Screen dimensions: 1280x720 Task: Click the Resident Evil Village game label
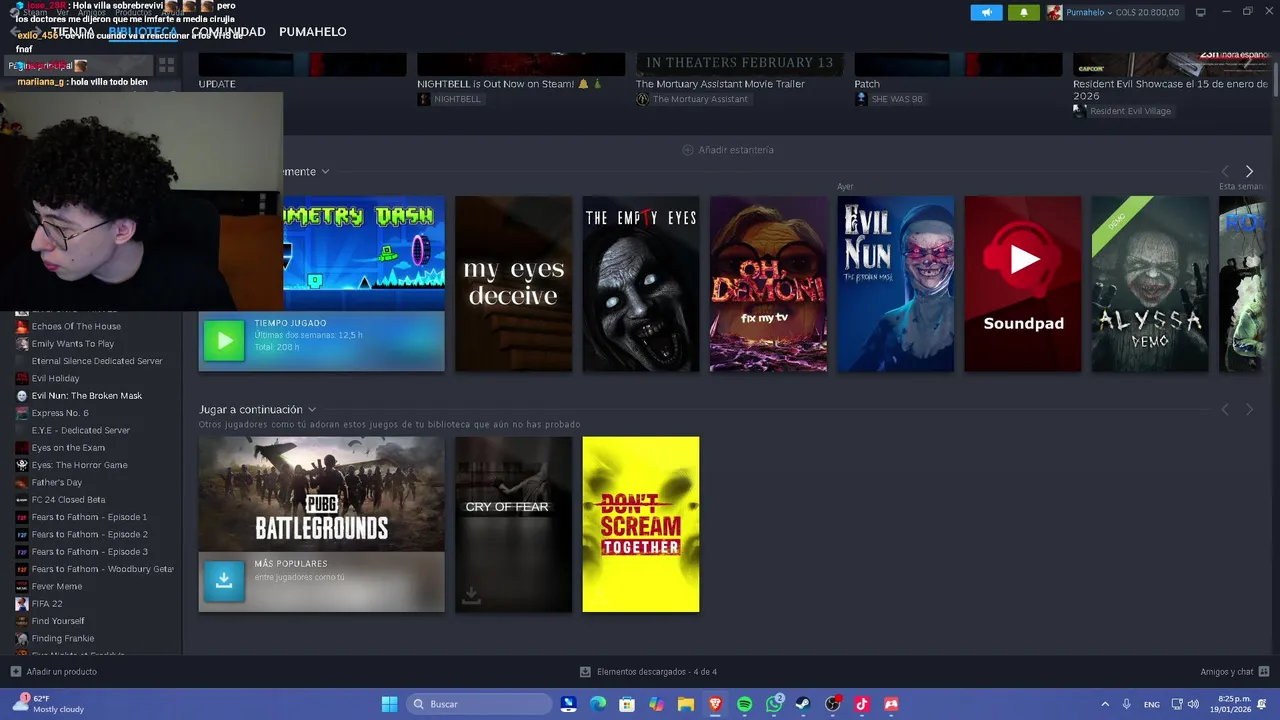click(1122, 111)
